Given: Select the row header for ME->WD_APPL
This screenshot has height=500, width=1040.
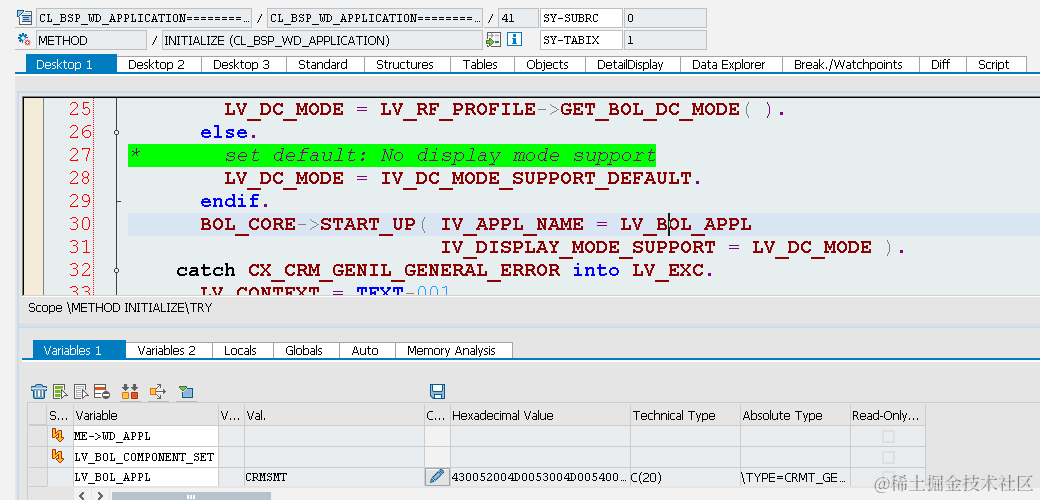Looking at the screenshot, I should tap(38, 436).
